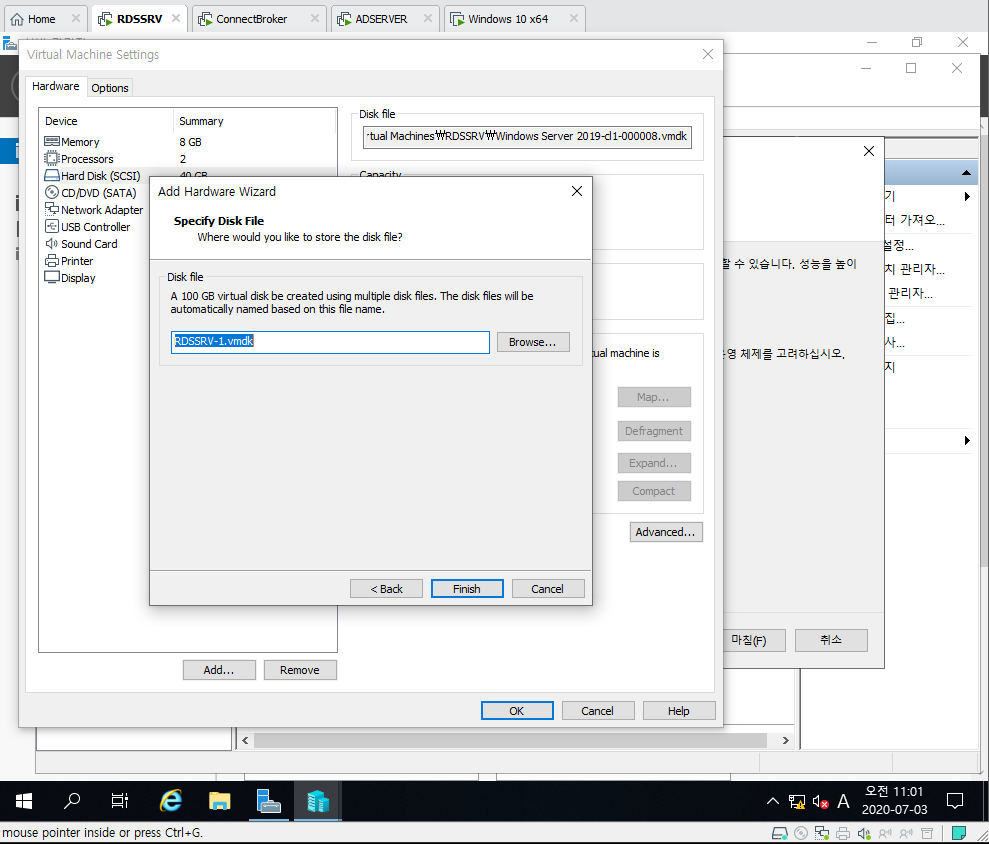Click teal message log note icon
This screenshot has width=989, height=844.
(959, 833)
